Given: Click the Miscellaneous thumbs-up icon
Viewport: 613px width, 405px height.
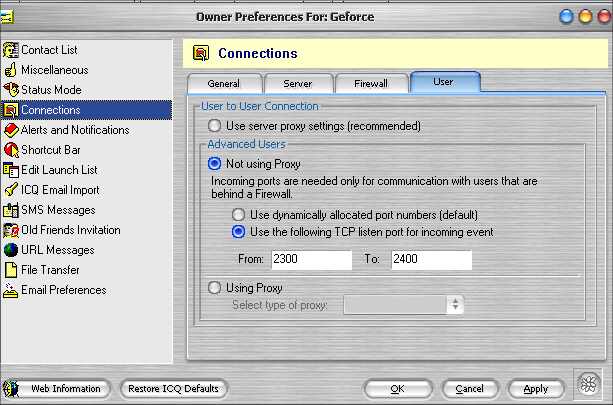Looking at the screenshot, I should tap(11, 70).
